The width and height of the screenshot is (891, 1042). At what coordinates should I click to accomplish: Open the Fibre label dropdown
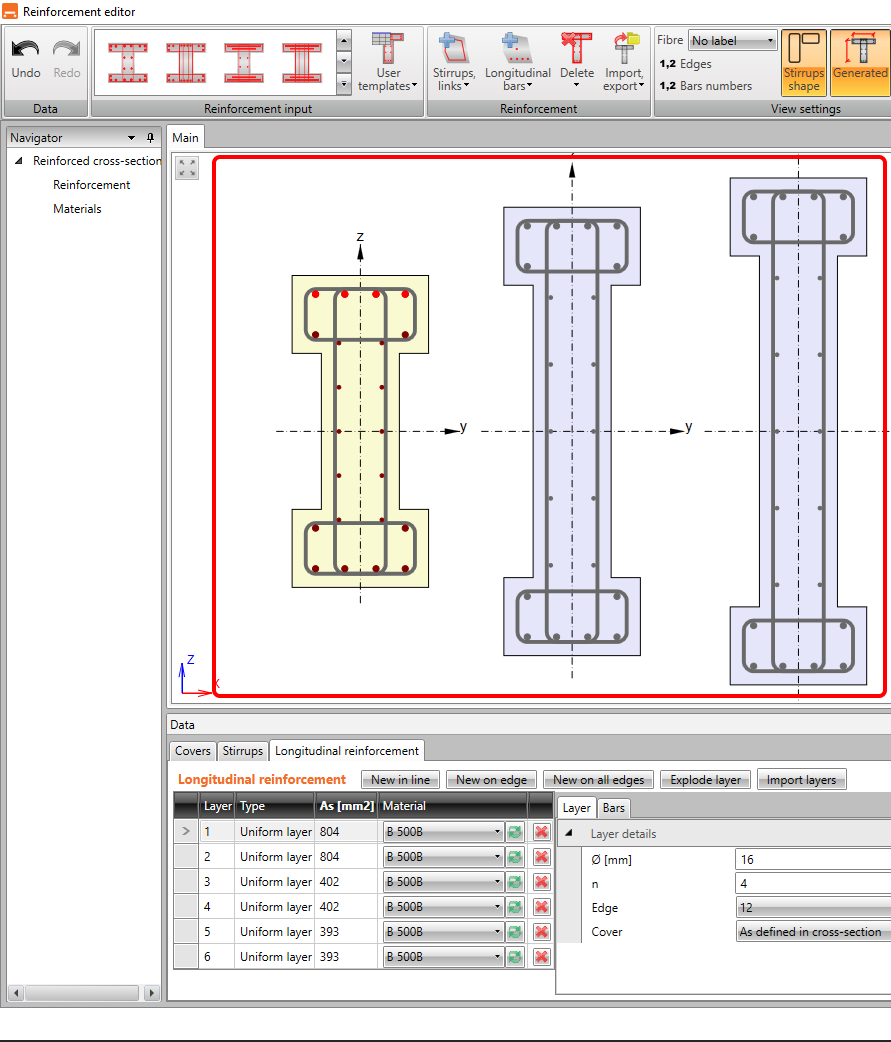point(732,41)
